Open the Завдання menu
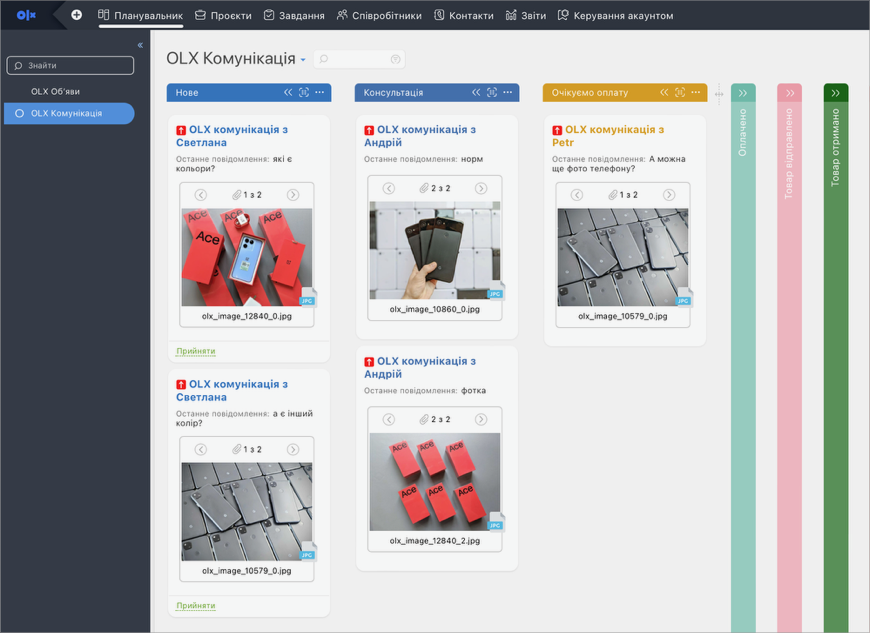Screen dimensions: 870x633 294,16
